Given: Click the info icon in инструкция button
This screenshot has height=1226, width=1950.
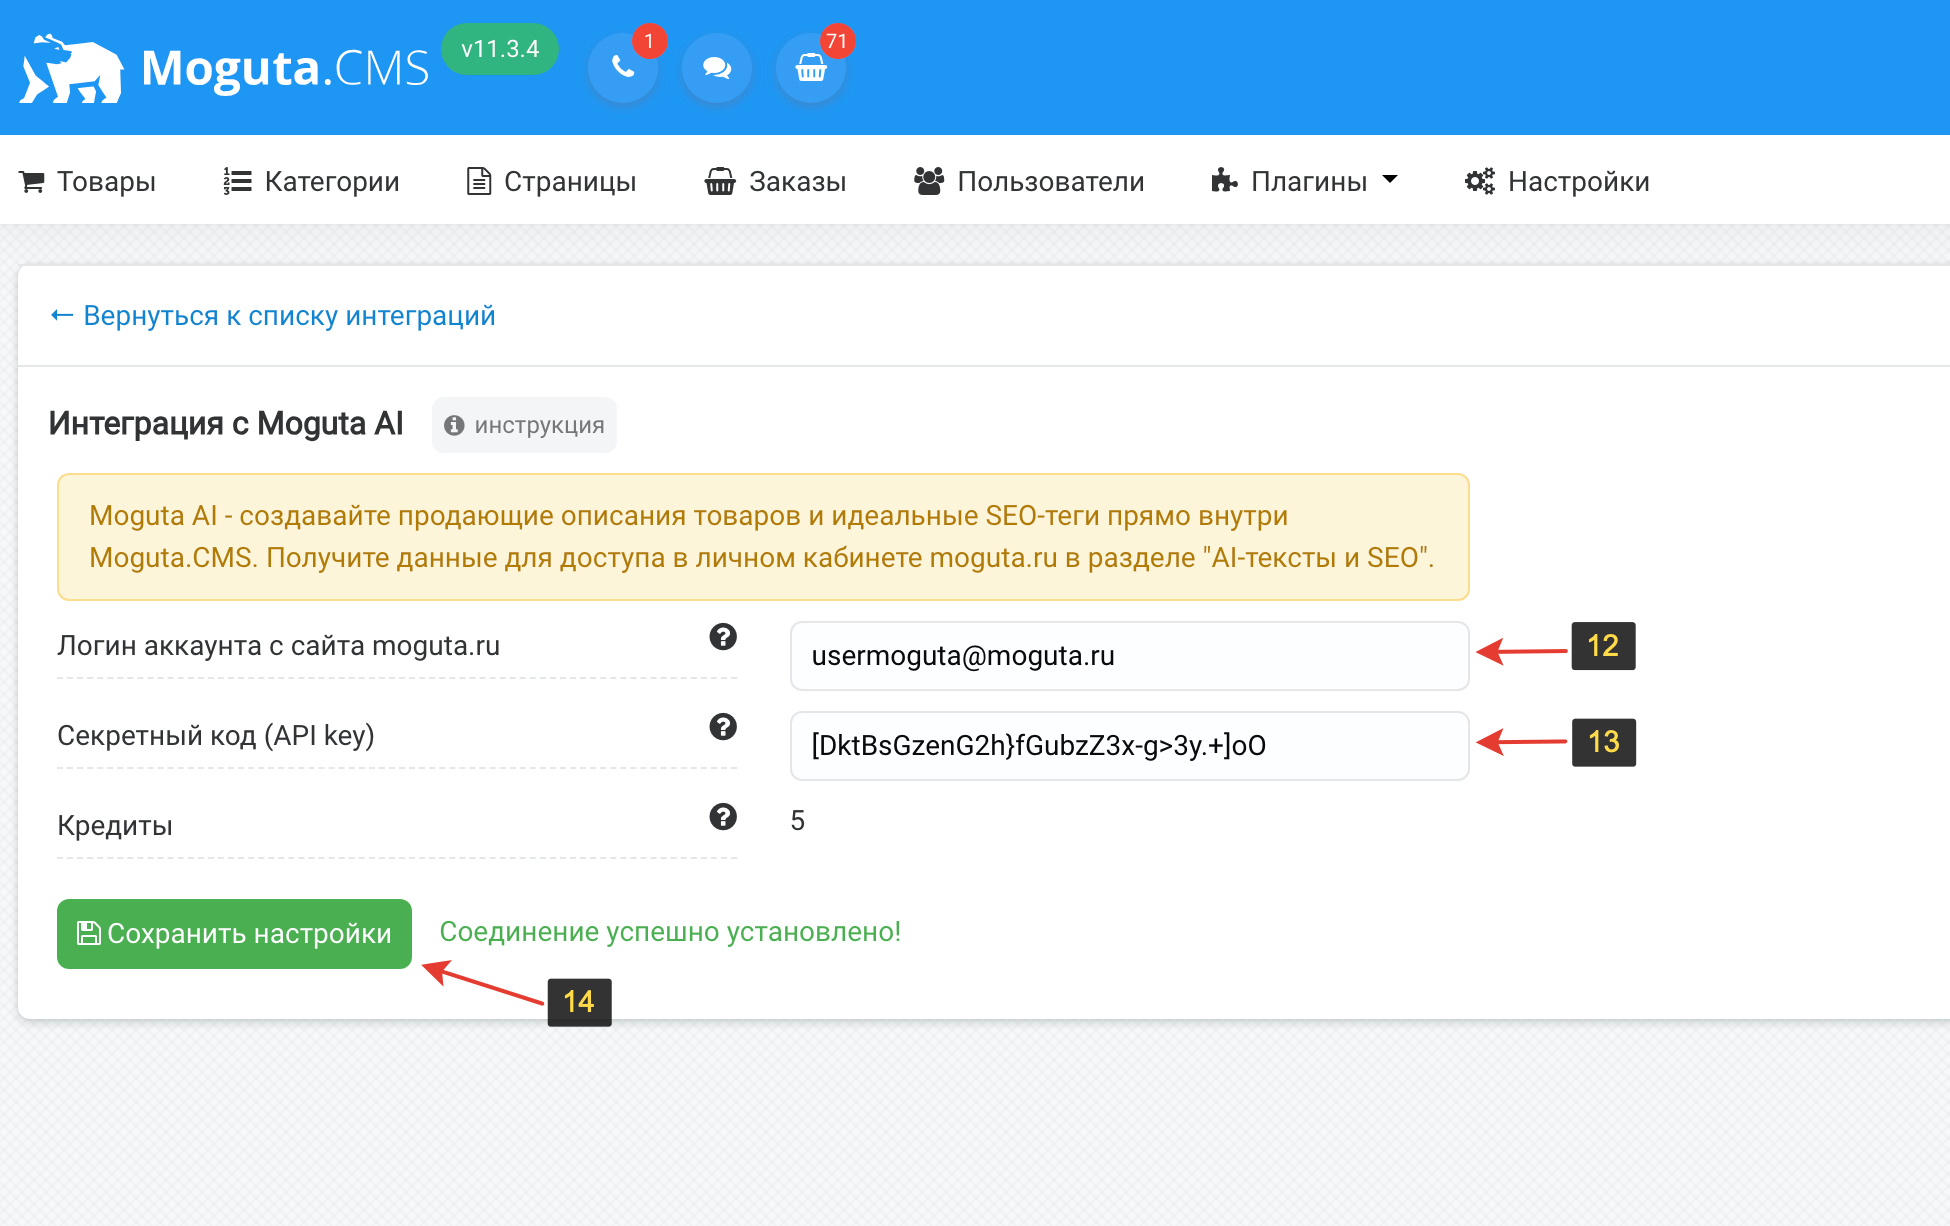Looking at the screenshot, I should click(454, 425).
